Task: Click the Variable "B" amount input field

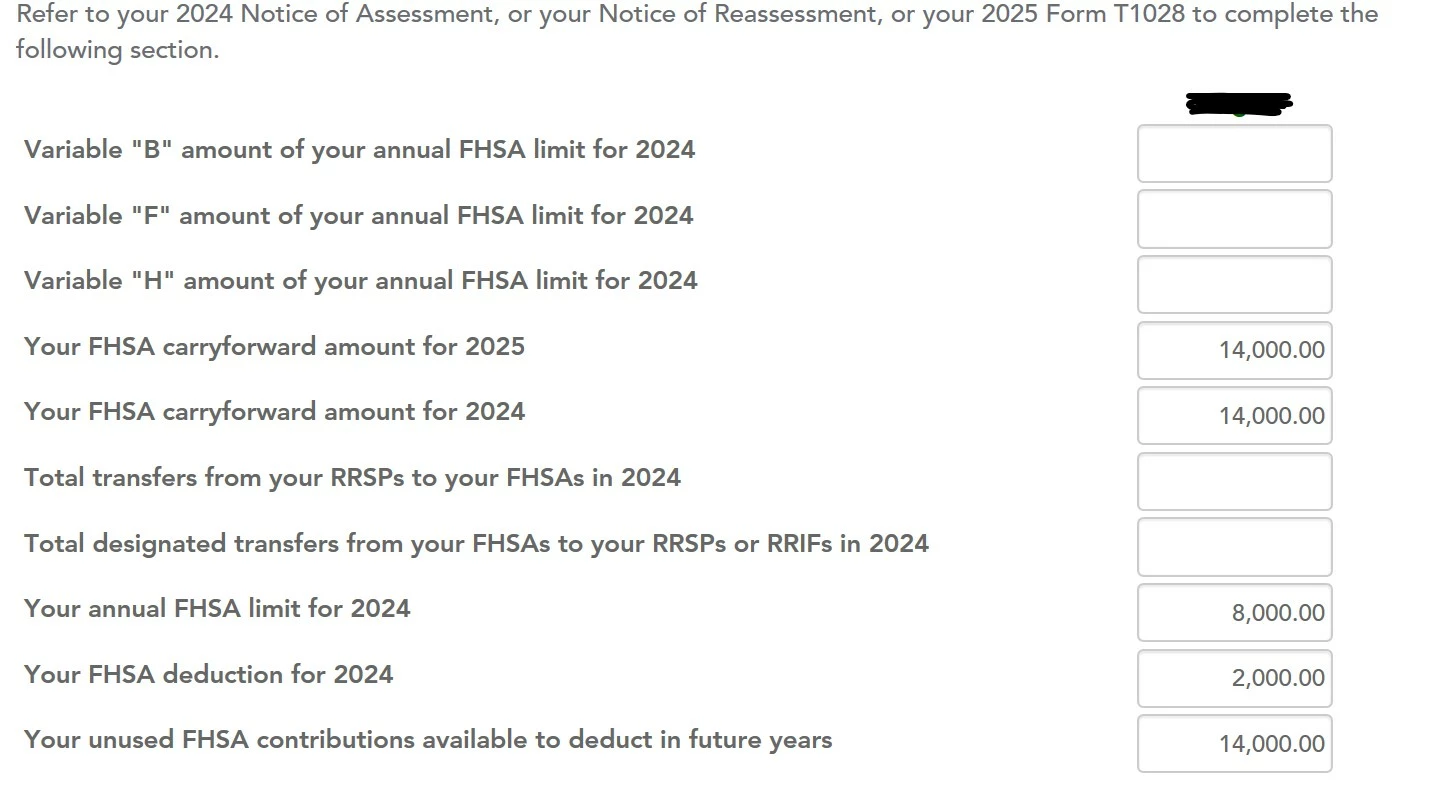Action: point(1235,154)
